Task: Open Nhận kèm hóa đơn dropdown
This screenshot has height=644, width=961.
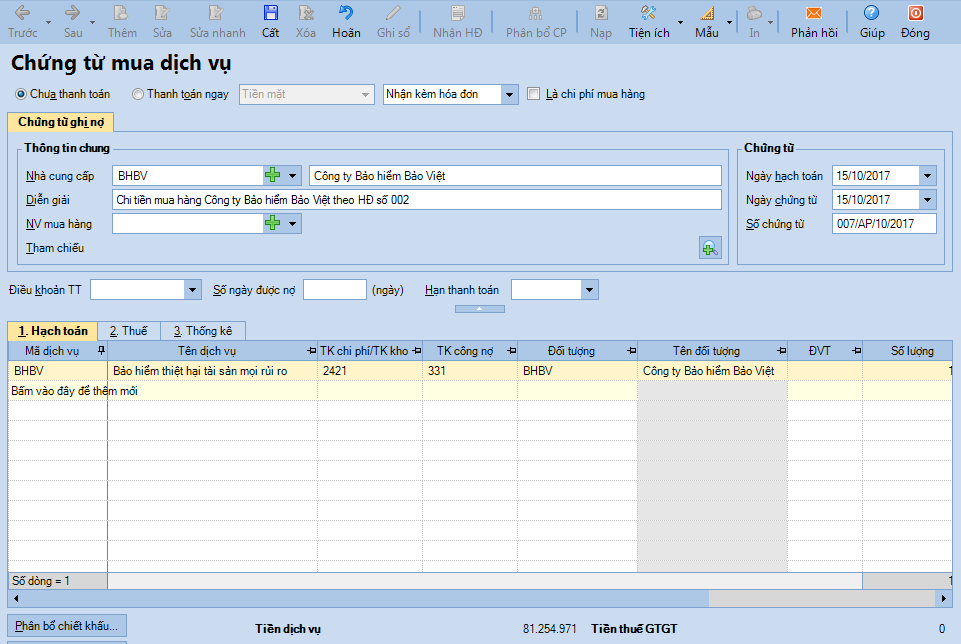Action: point(509,94)
